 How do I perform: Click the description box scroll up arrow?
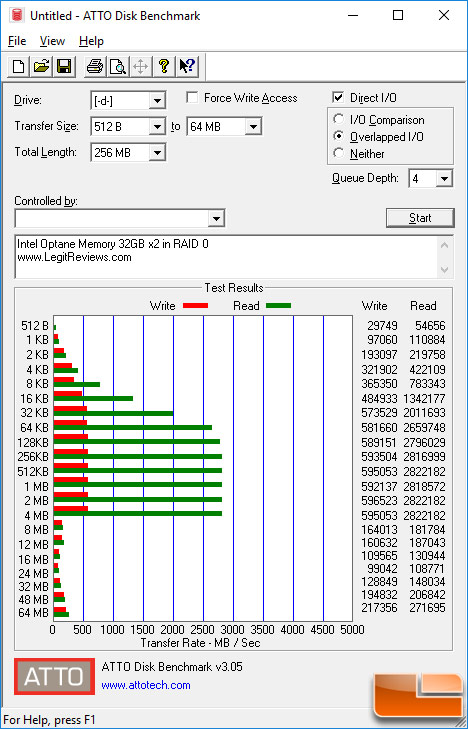coord(444,245)
